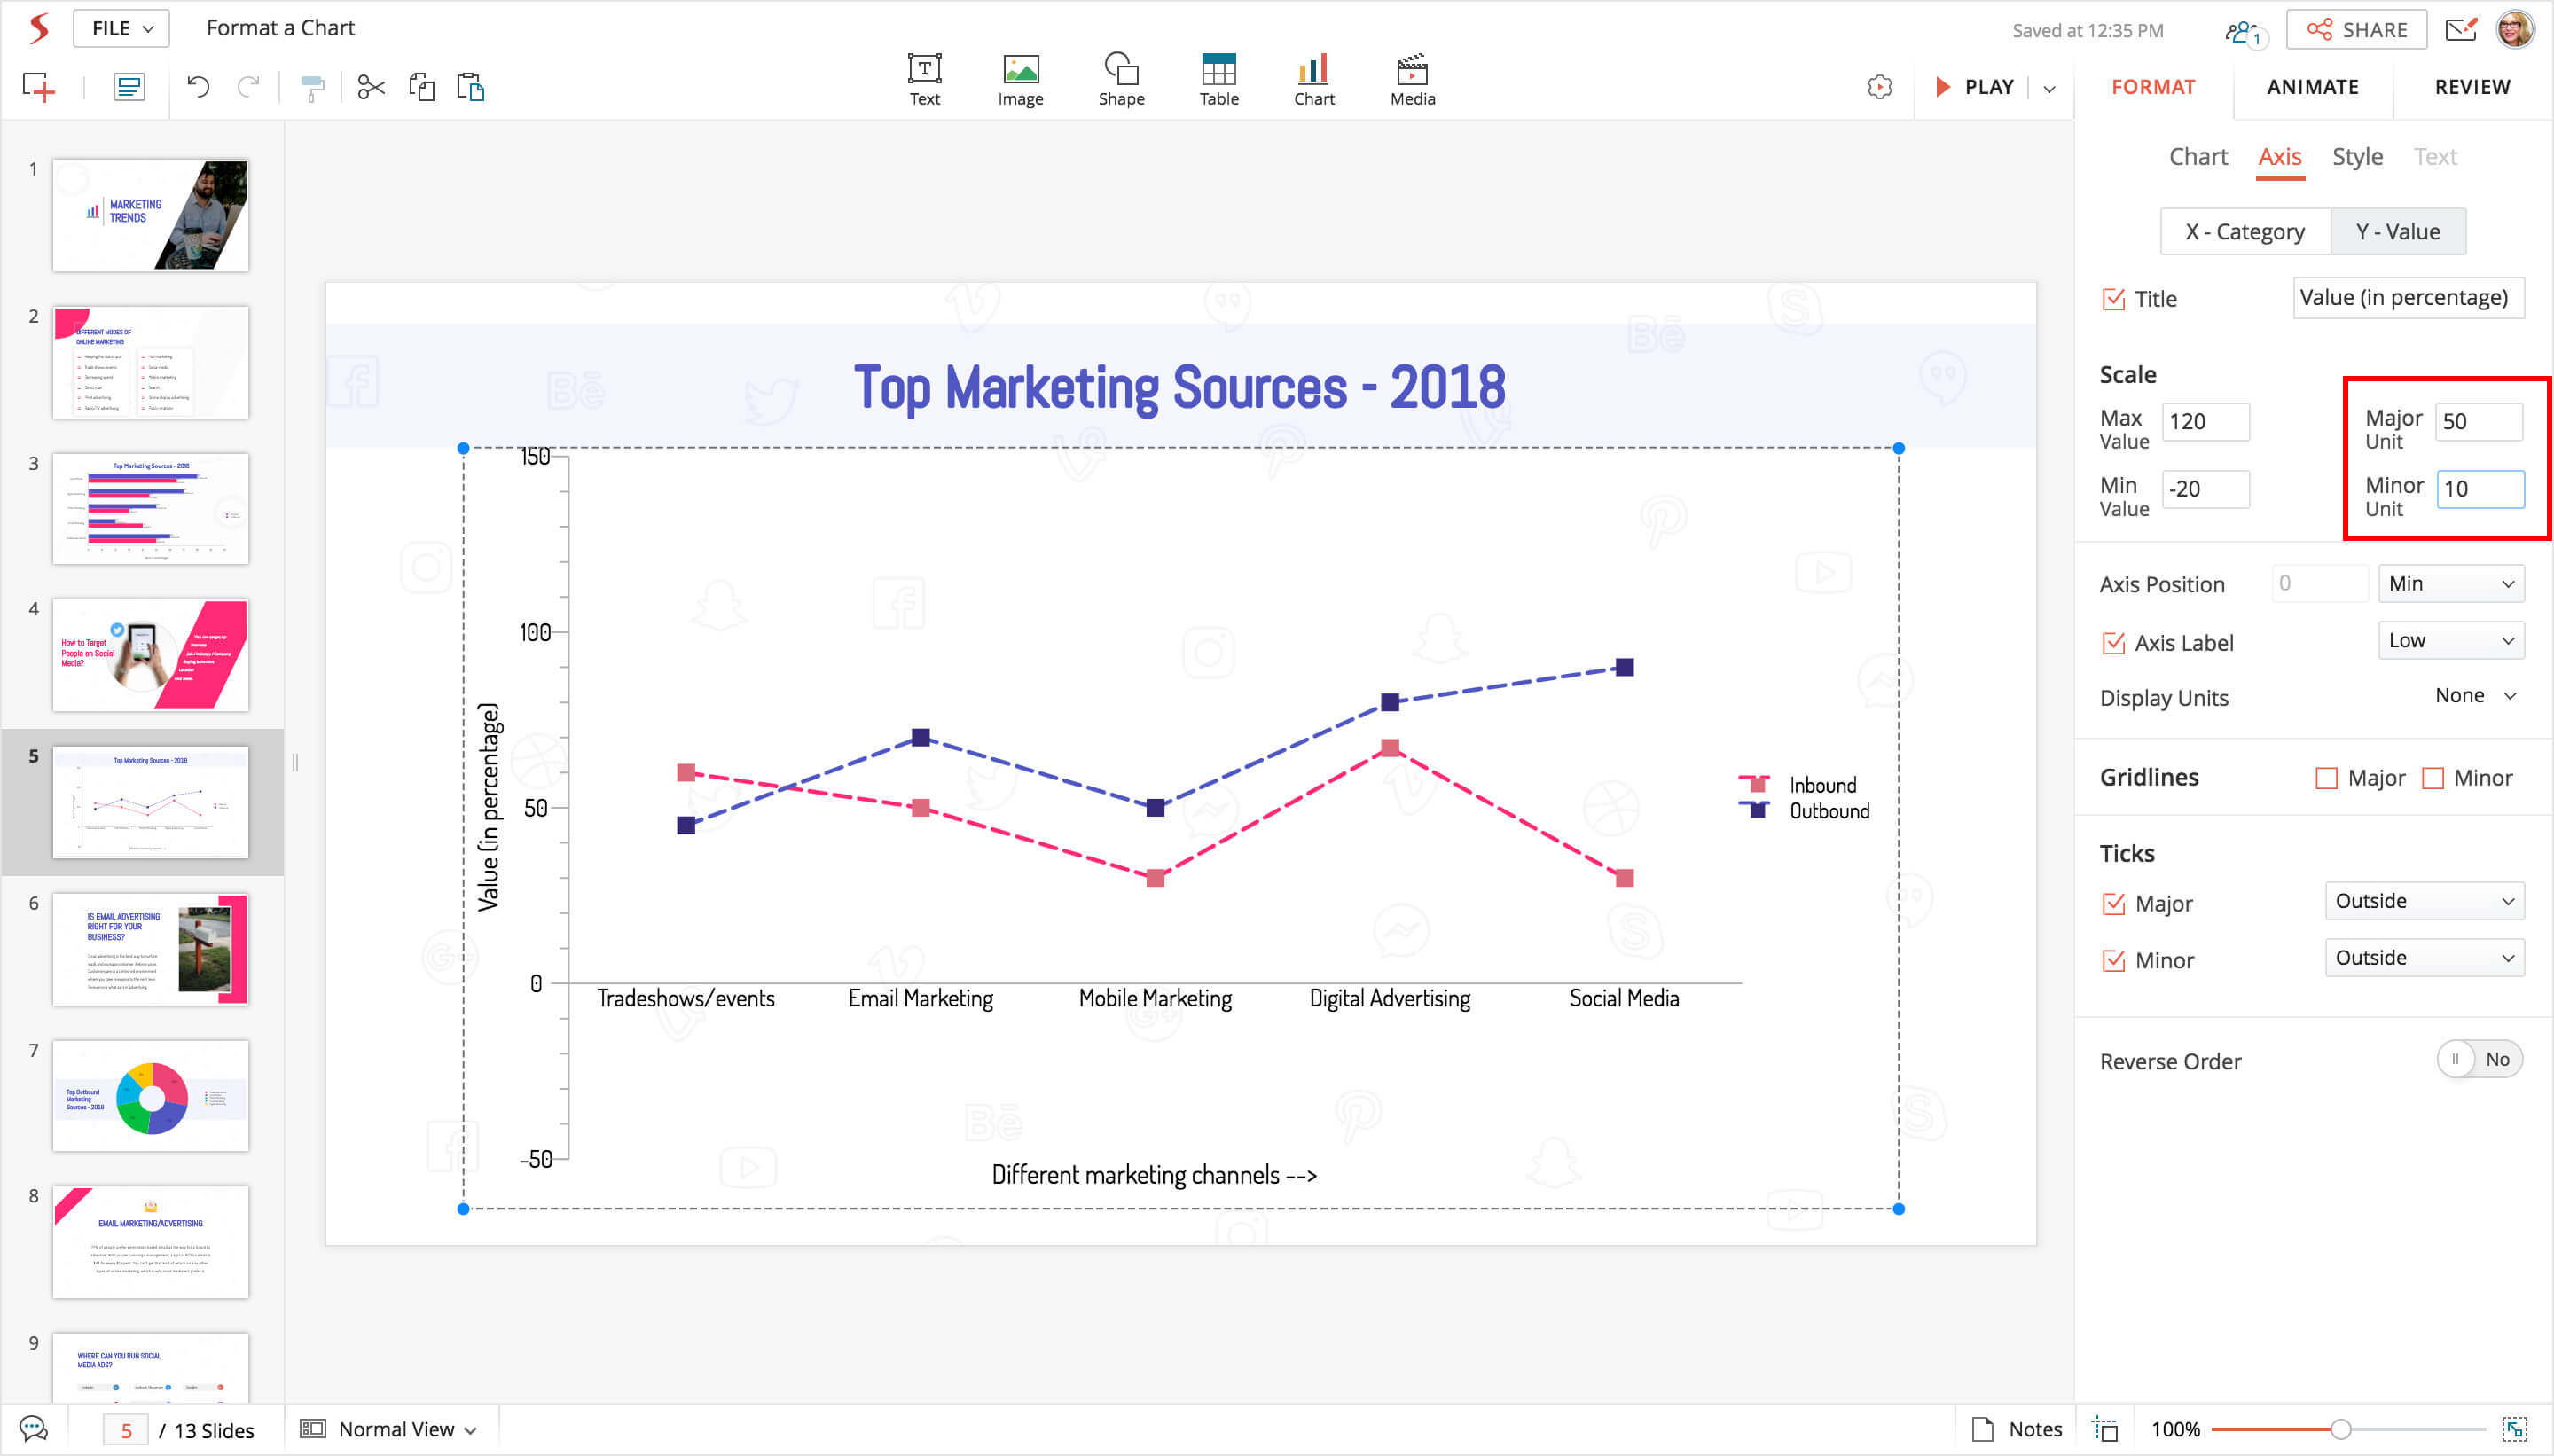
Task: Click the Undo arrow icon
Action: (198, 87)
